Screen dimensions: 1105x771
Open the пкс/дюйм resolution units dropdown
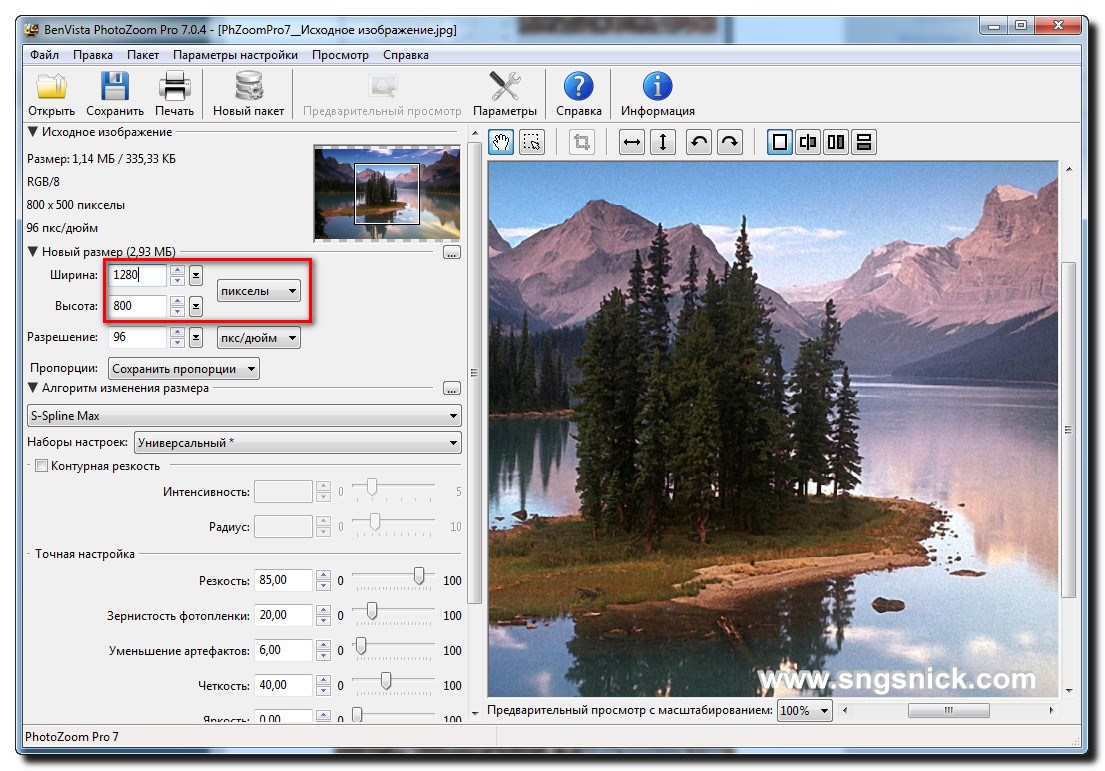[x=259, y=338]
